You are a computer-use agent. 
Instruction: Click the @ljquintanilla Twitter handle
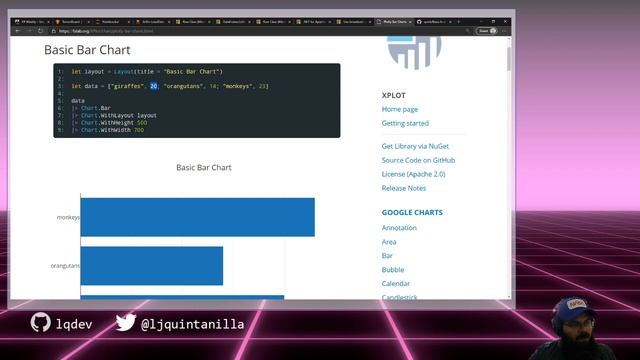click(x=192, y=324)
